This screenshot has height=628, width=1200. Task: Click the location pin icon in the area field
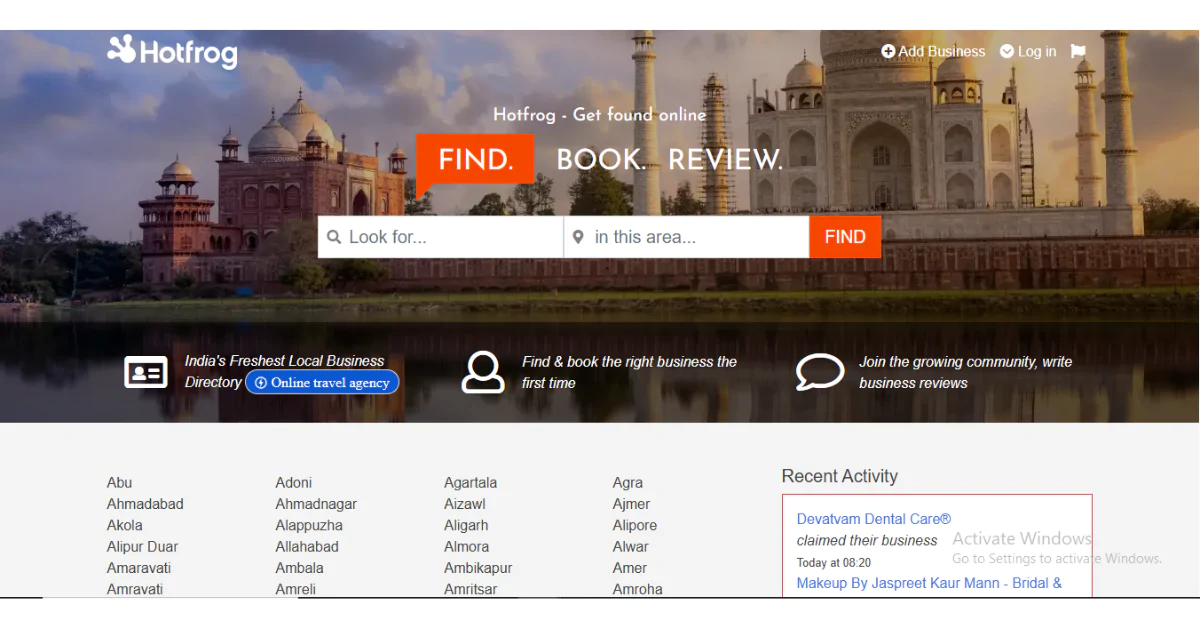point(578,237)
